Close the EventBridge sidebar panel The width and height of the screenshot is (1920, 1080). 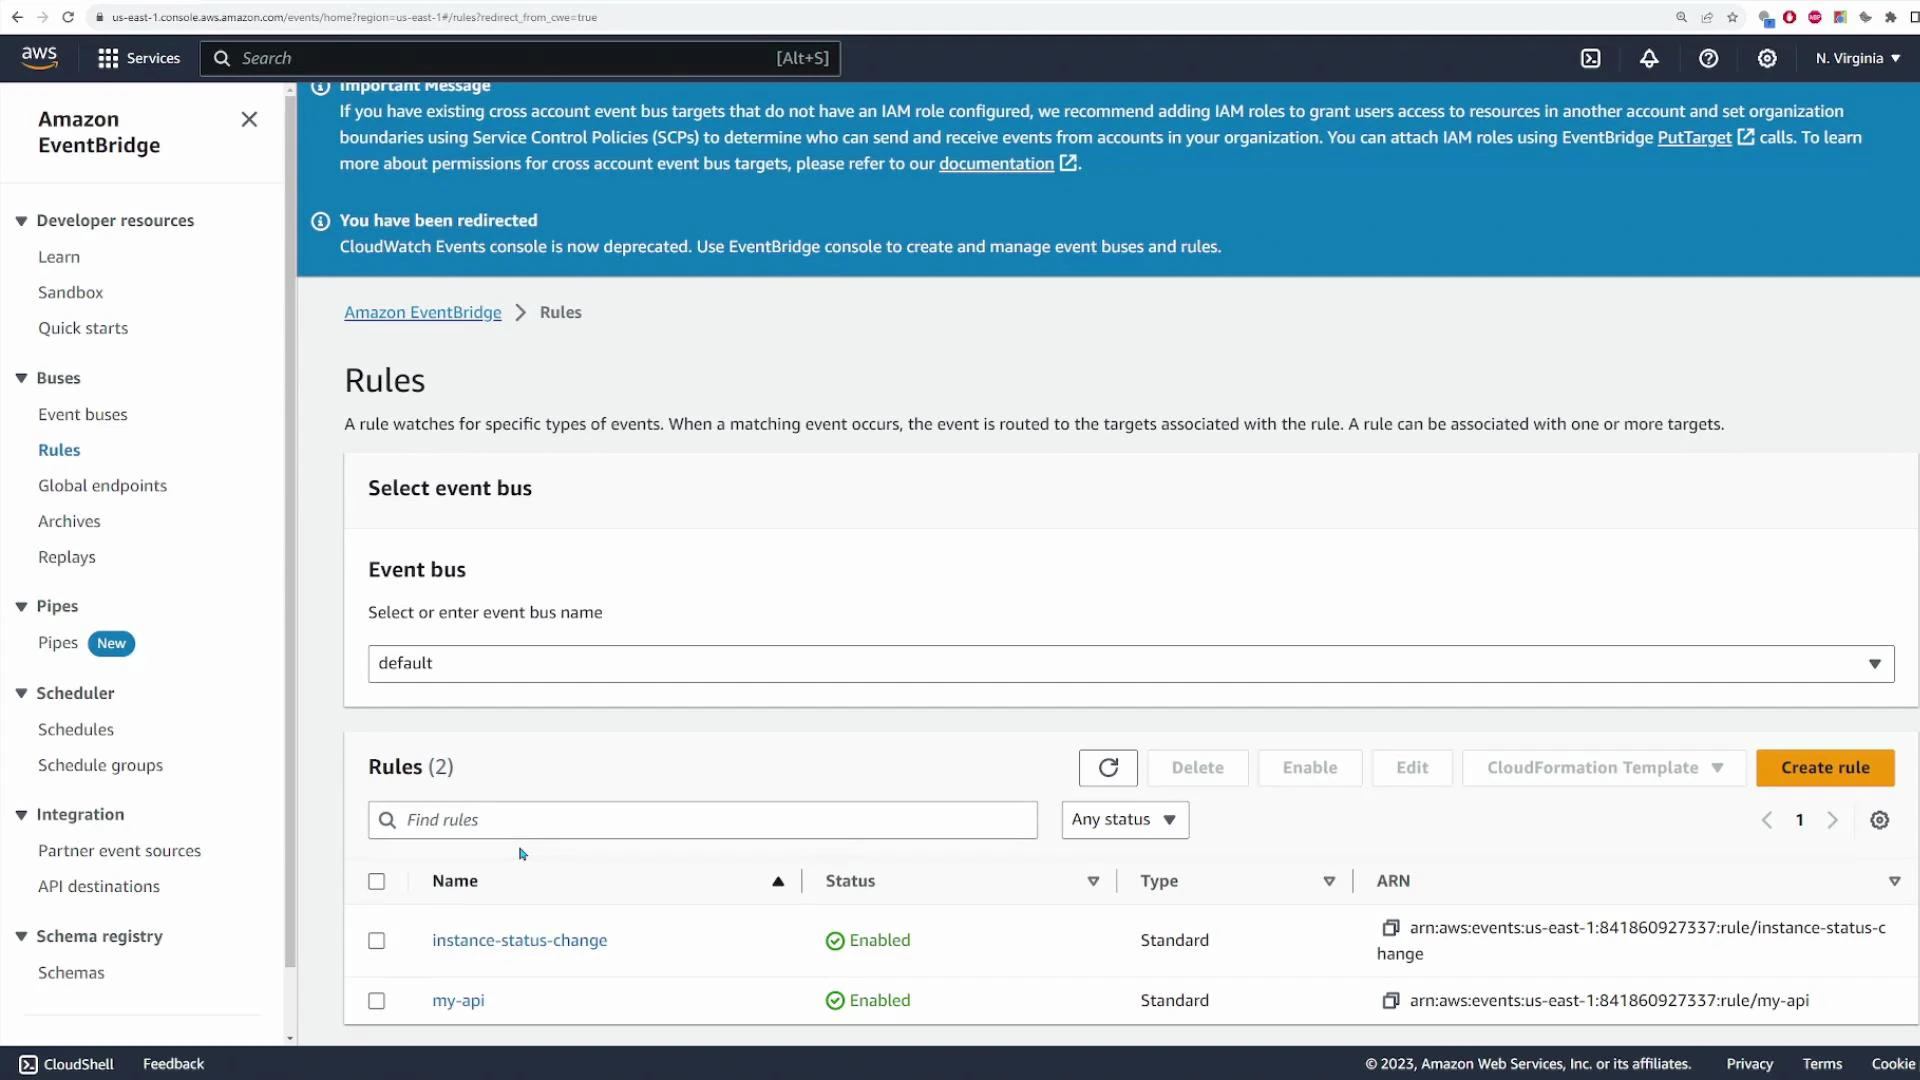(x=249, y=118)
